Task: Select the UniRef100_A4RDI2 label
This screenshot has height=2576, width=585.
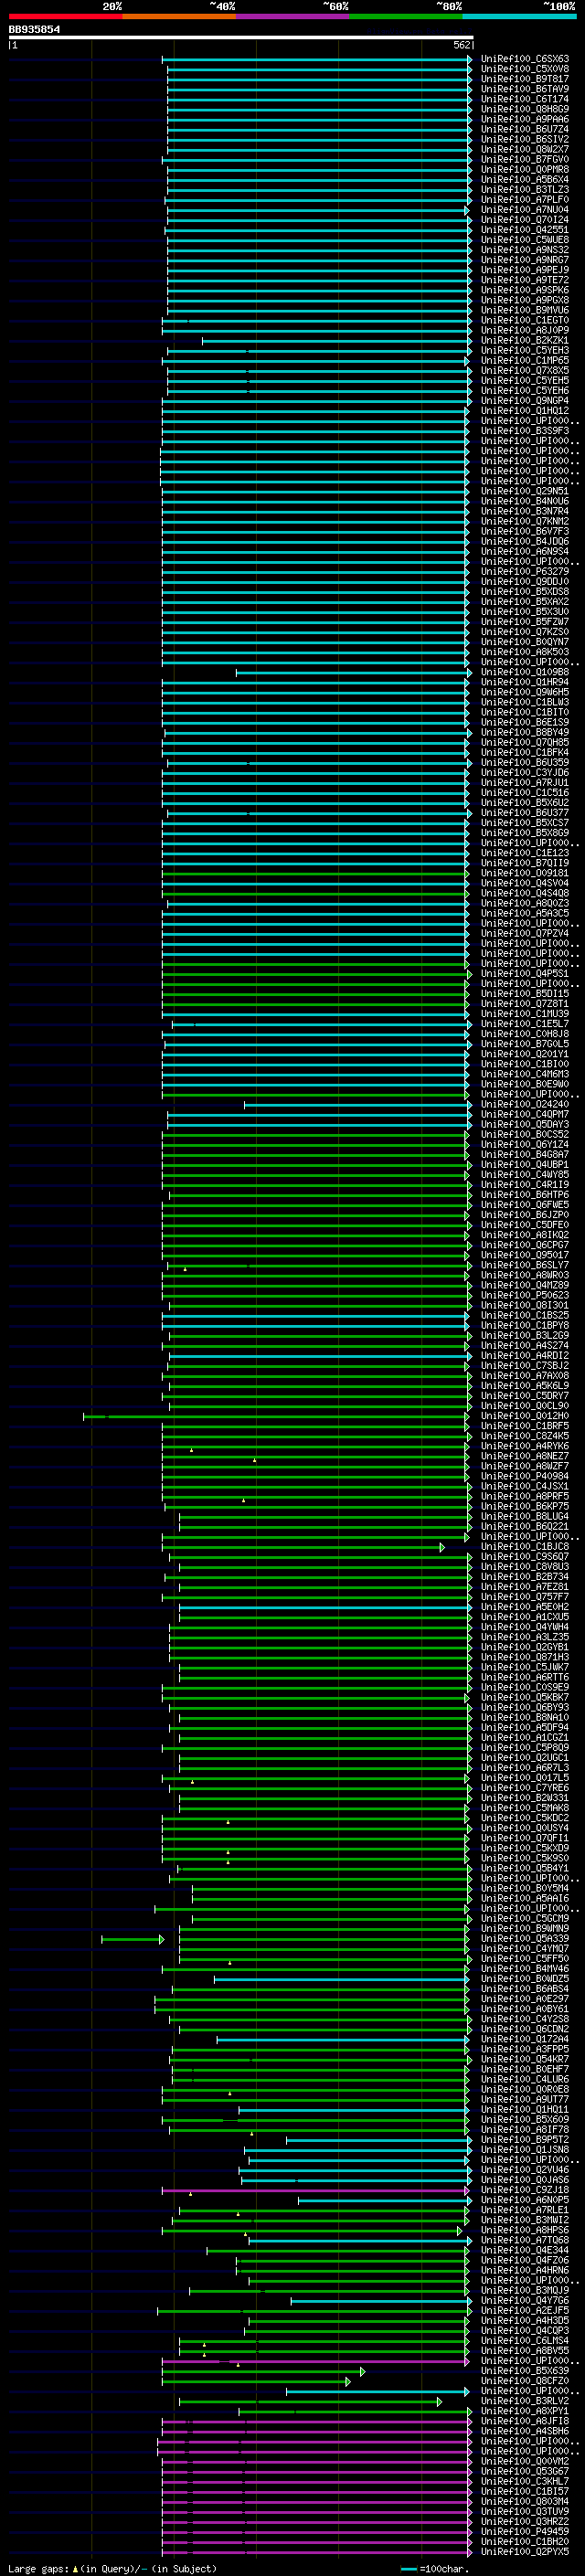Action: pos(525,1356)
